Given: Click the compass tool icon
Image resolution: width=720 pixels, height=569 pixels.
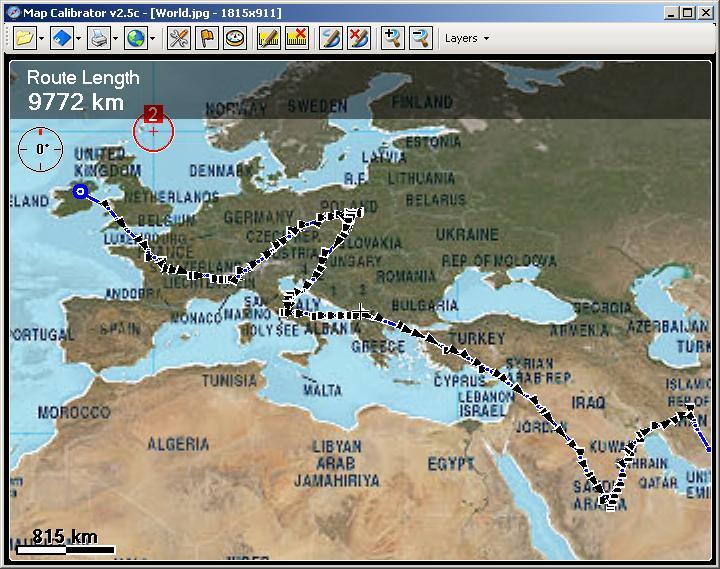Looking at the screenshot, I should 235,38.
